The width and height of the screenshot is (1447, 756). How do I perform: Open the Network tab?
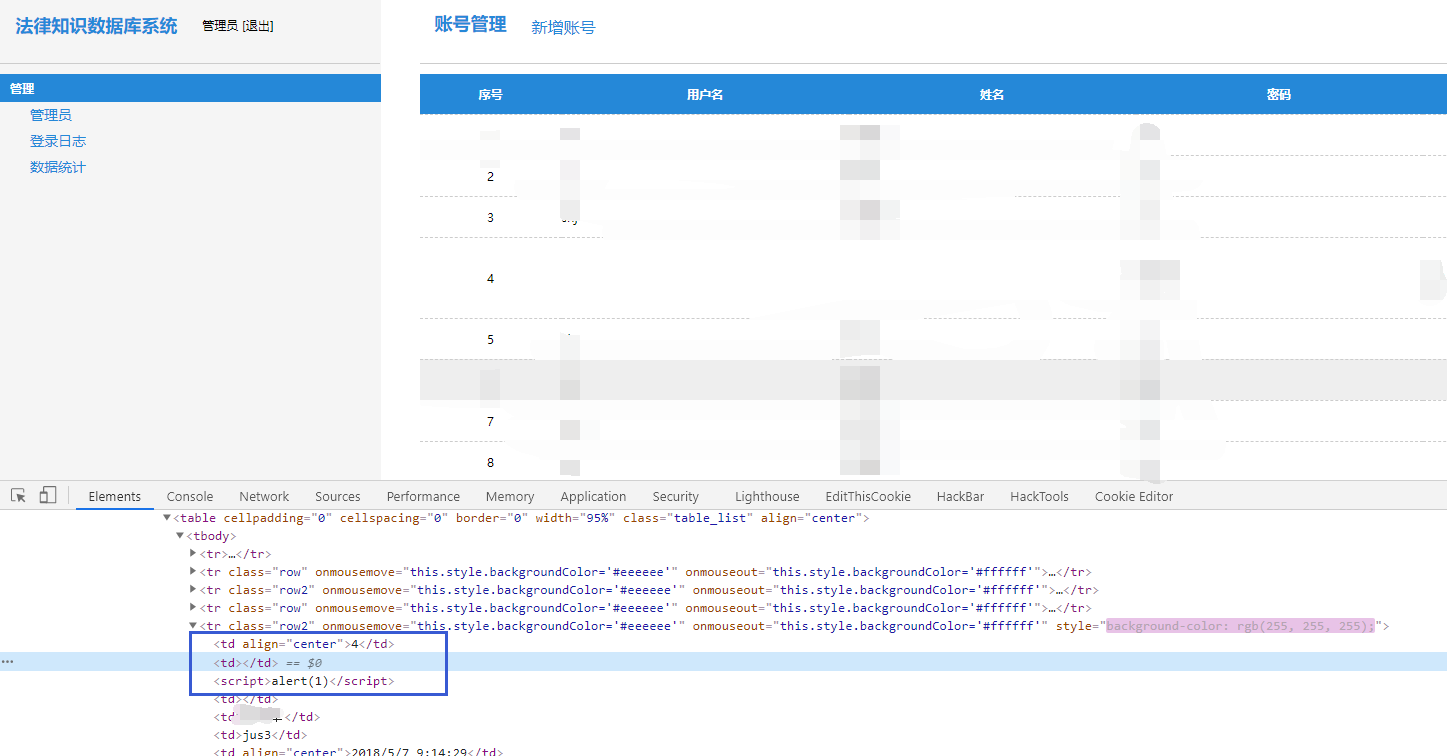click(264, 496)
